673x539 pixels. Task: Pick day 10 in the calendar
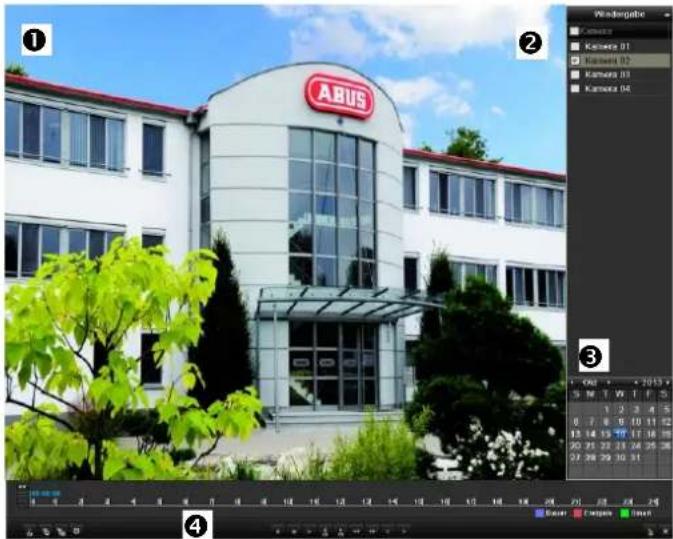coord(636,422)
